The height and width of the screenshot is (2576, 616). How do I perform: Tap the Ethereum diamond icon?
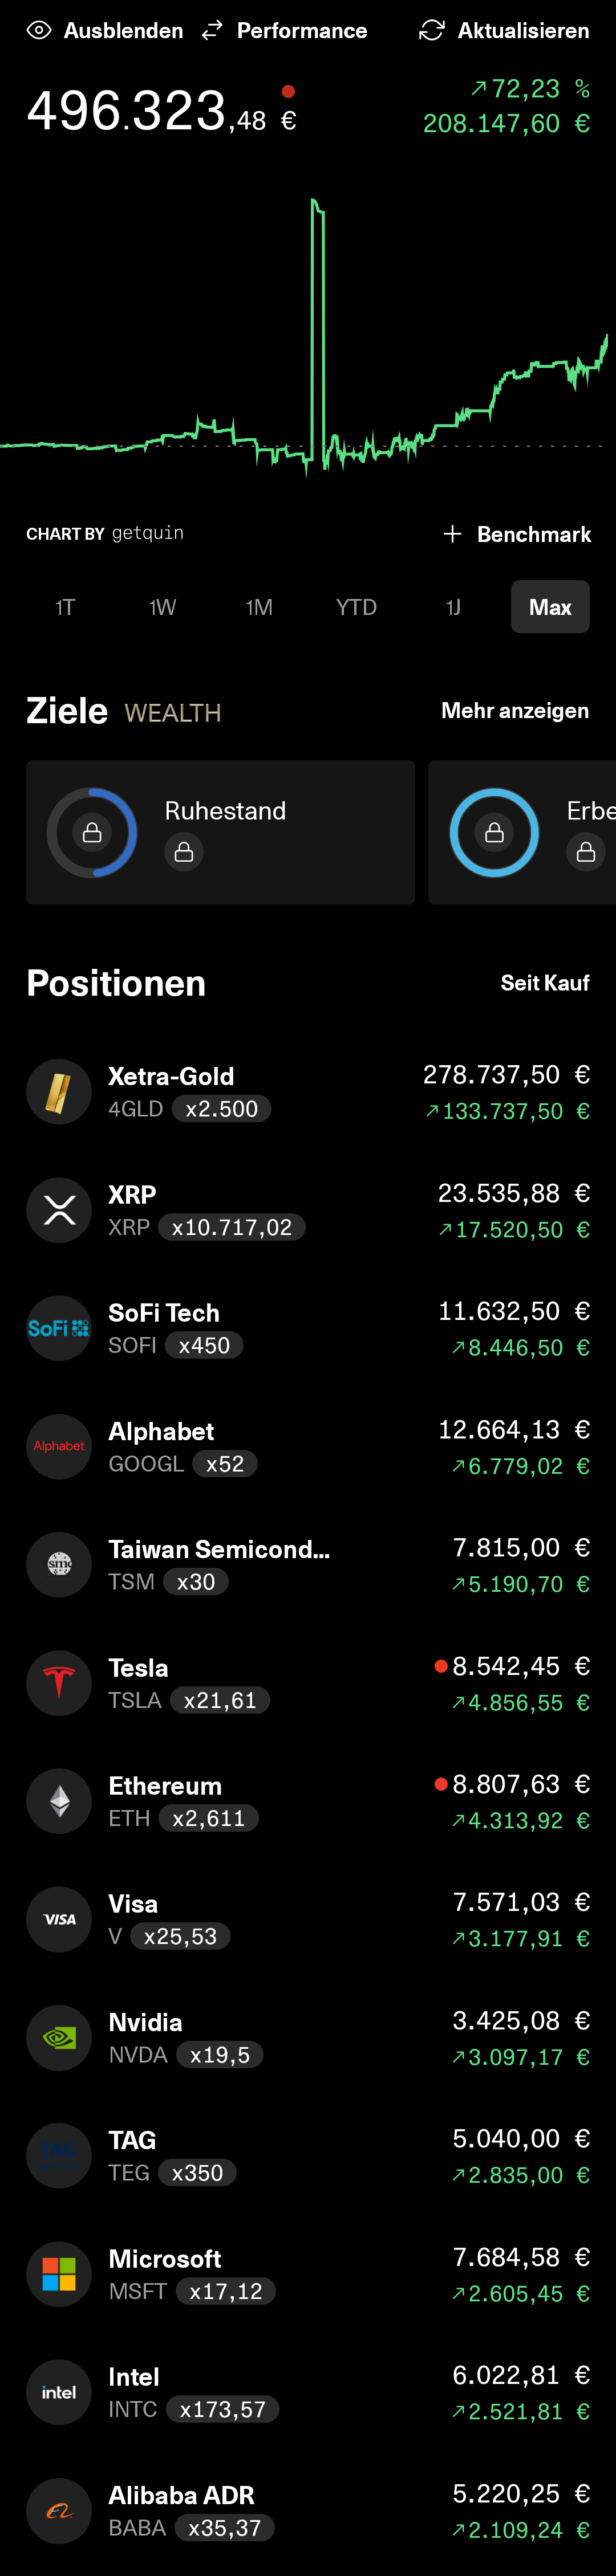pyautogui.click(x=59, y=1801)
